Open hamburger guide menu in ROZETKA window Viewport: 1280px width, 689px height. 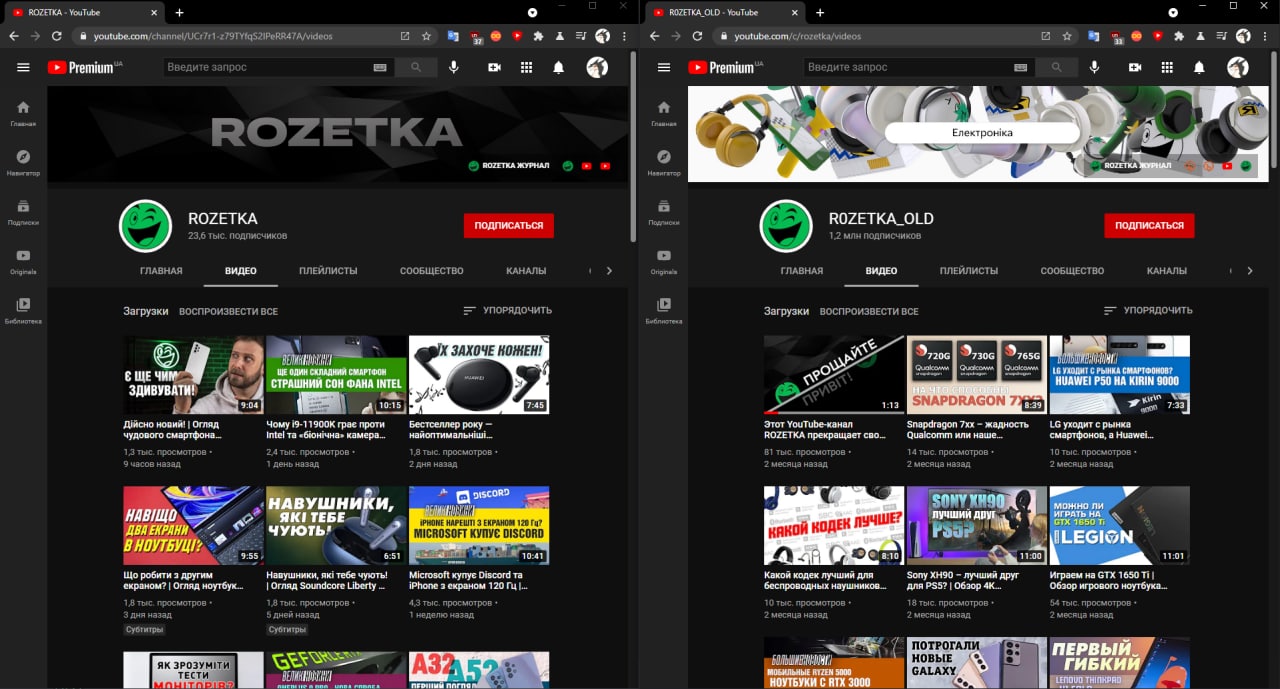pyautogui.click(x=23, y=67)
